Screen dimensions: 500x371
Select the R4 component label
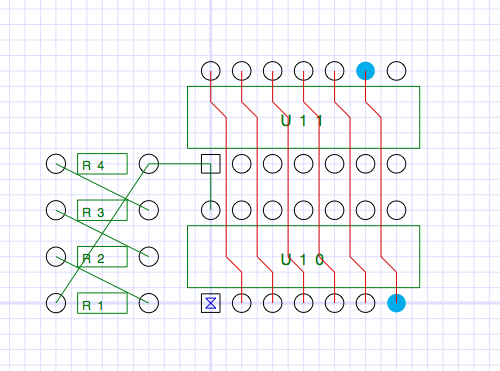coord(93,165)
